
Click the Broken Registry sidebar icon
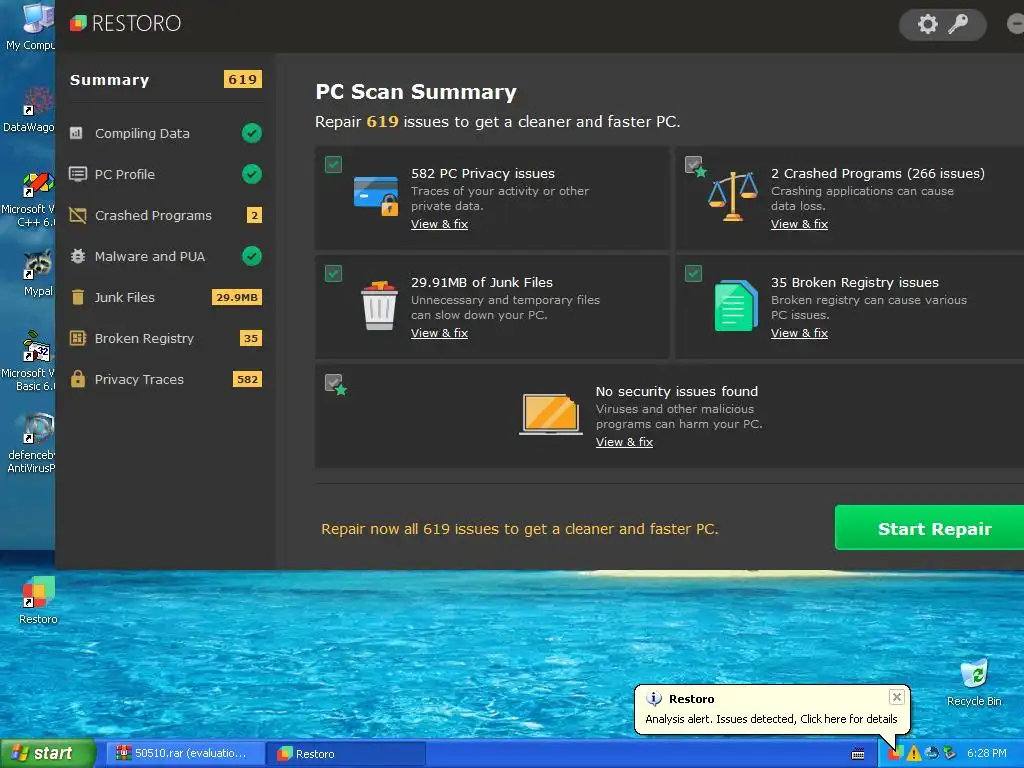pos(78,338)
